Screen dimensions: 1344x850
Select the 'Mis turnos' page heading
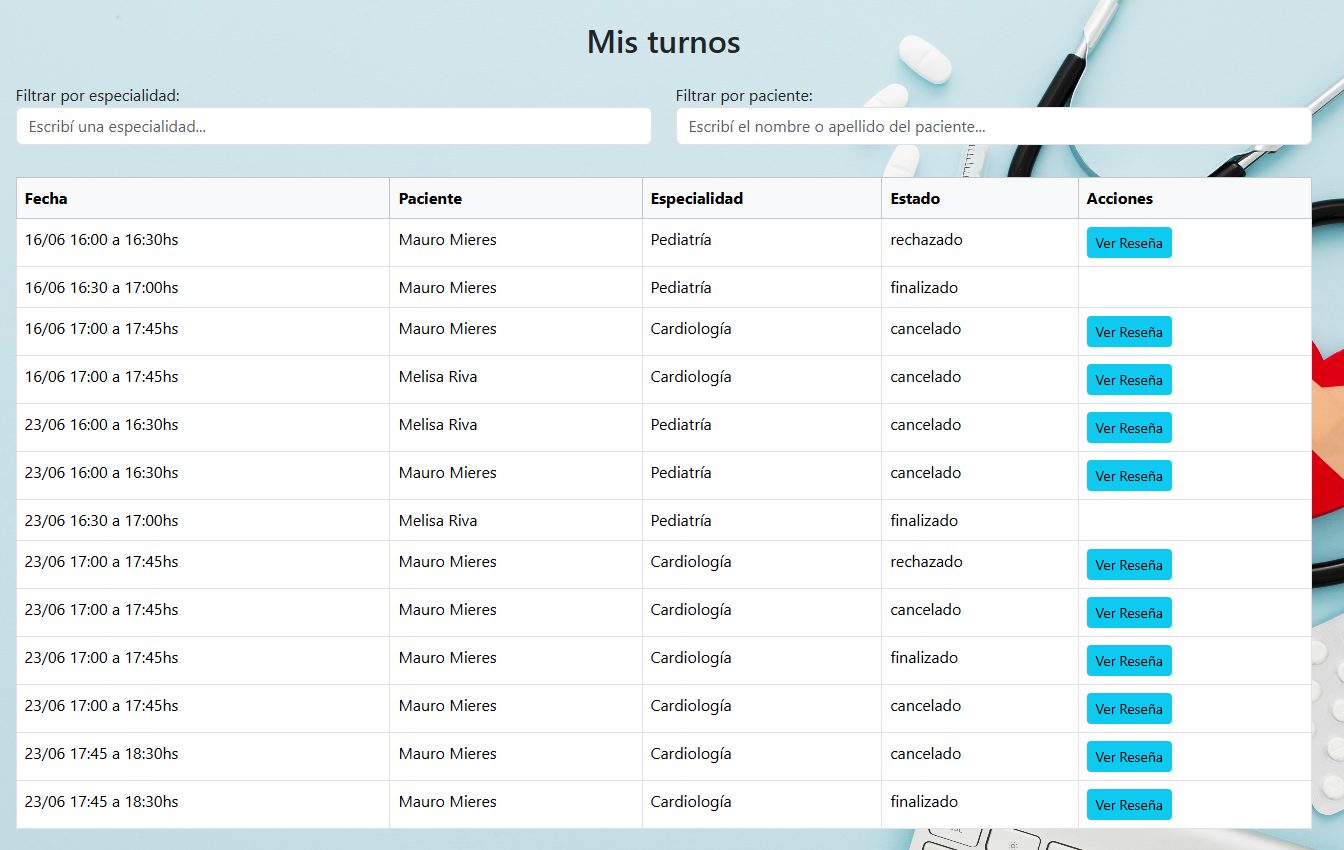(x=664, y=42)
